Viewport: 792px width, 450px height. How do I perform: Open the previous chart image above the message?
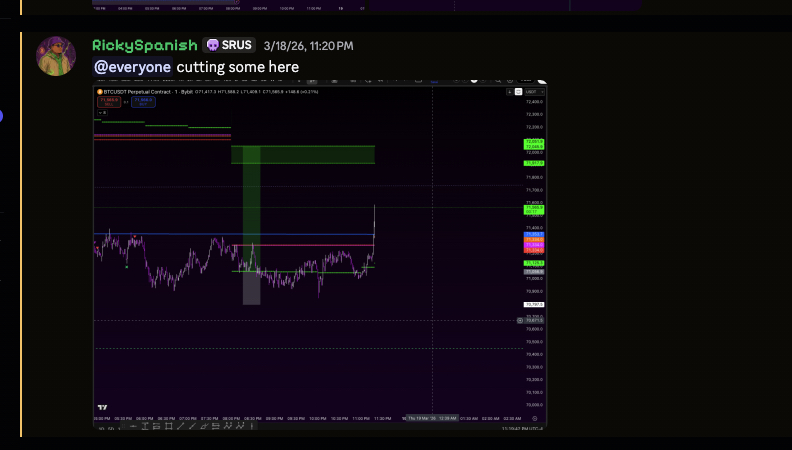[366, 5]
